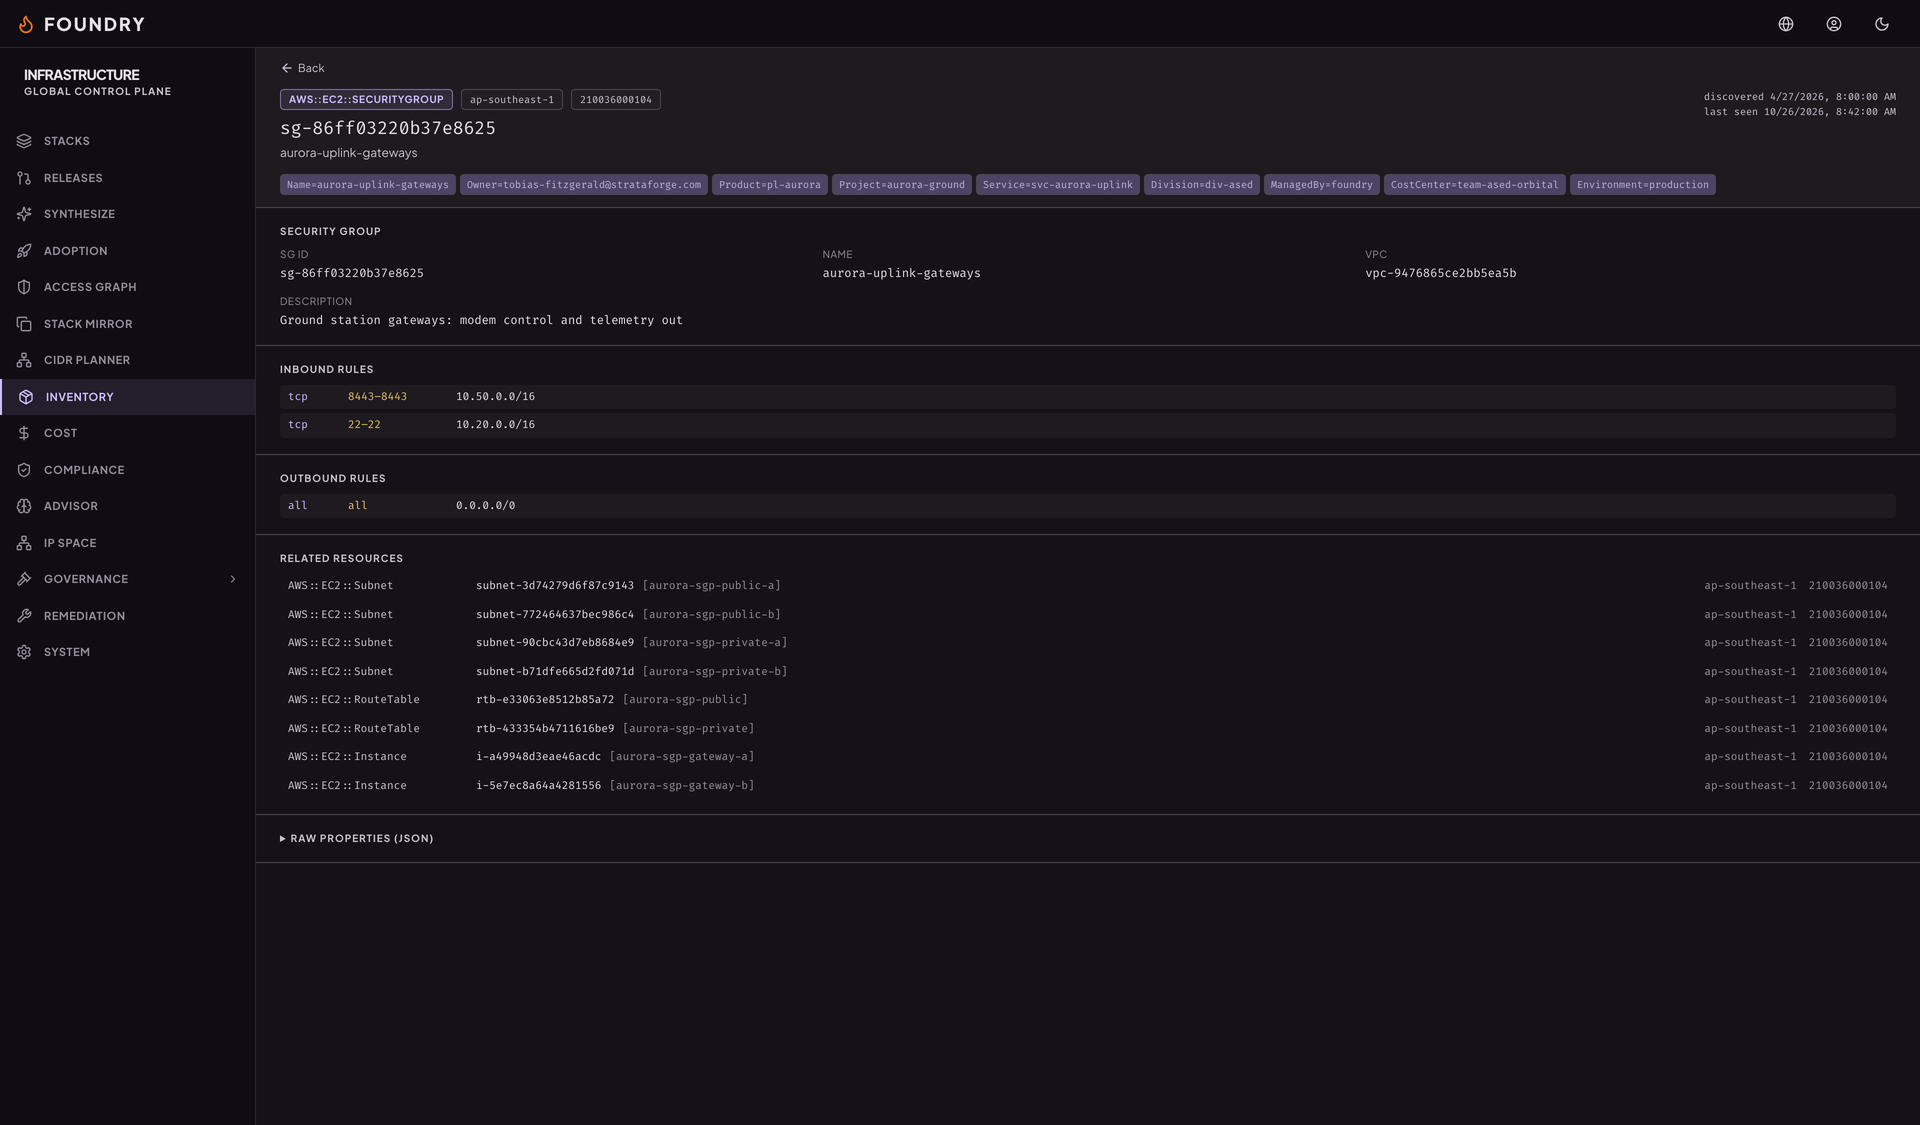Select outbound rule 0.0.0.0/0
This screenshot has width=1920, height=1125.
[485, 506]
